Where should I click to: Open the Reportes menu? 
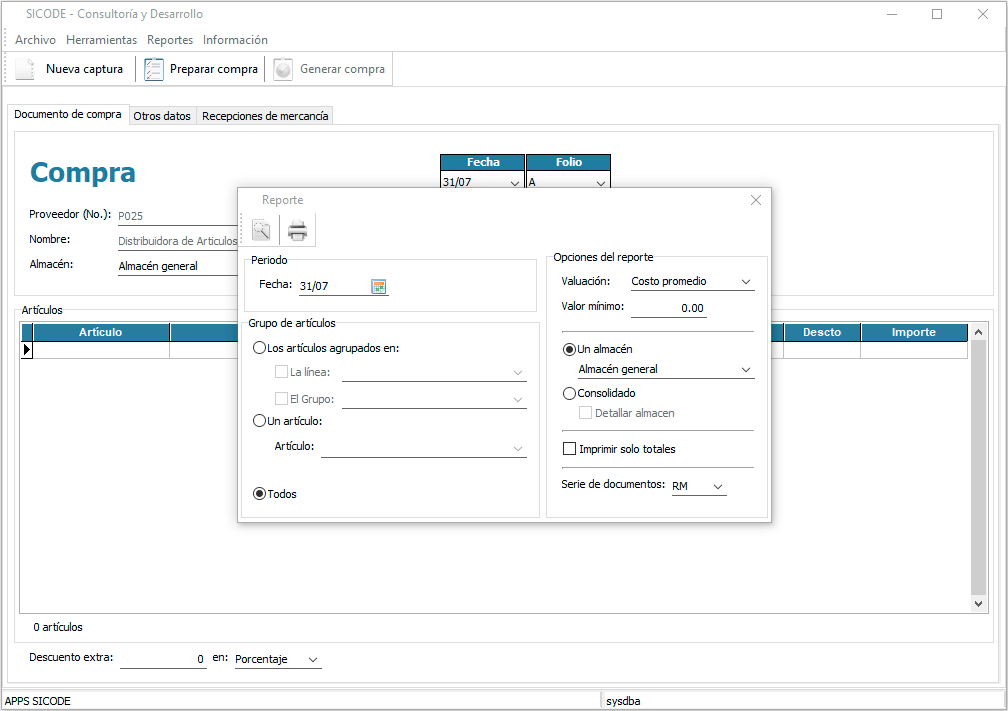(x=170, y=40)
